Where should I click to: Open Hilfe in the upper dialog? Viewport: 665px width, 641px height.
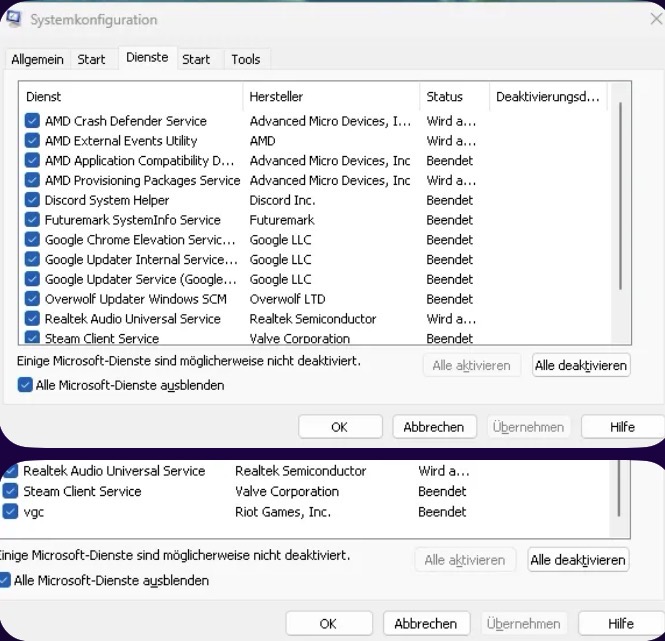tap(622, 427)
